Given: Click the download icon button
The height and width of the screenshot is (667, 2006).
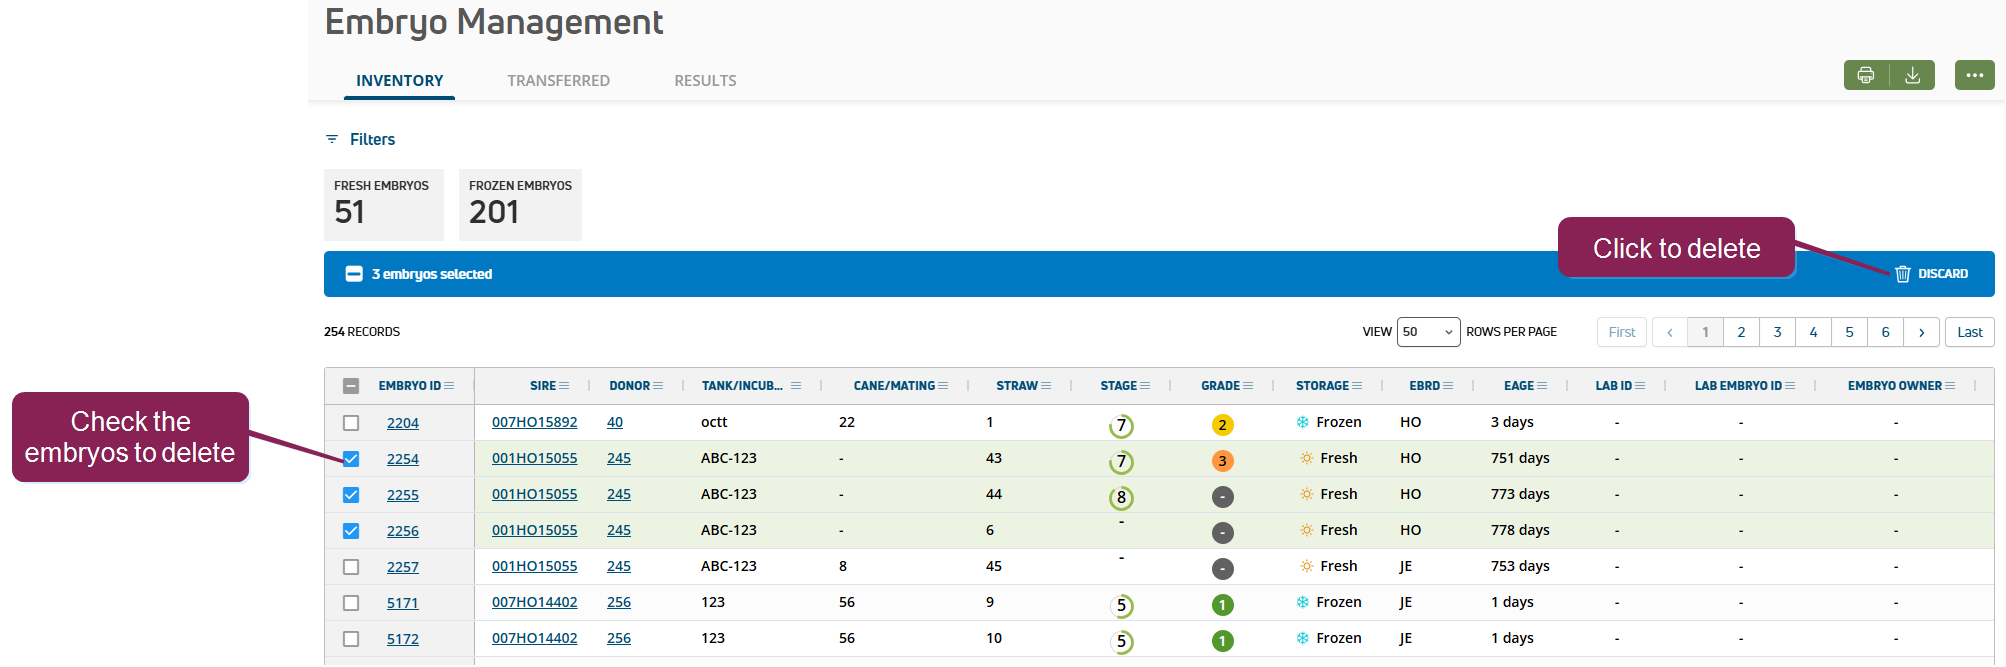Looking at the screenshot, I should pyautogui.click(x=1912, y=75).
